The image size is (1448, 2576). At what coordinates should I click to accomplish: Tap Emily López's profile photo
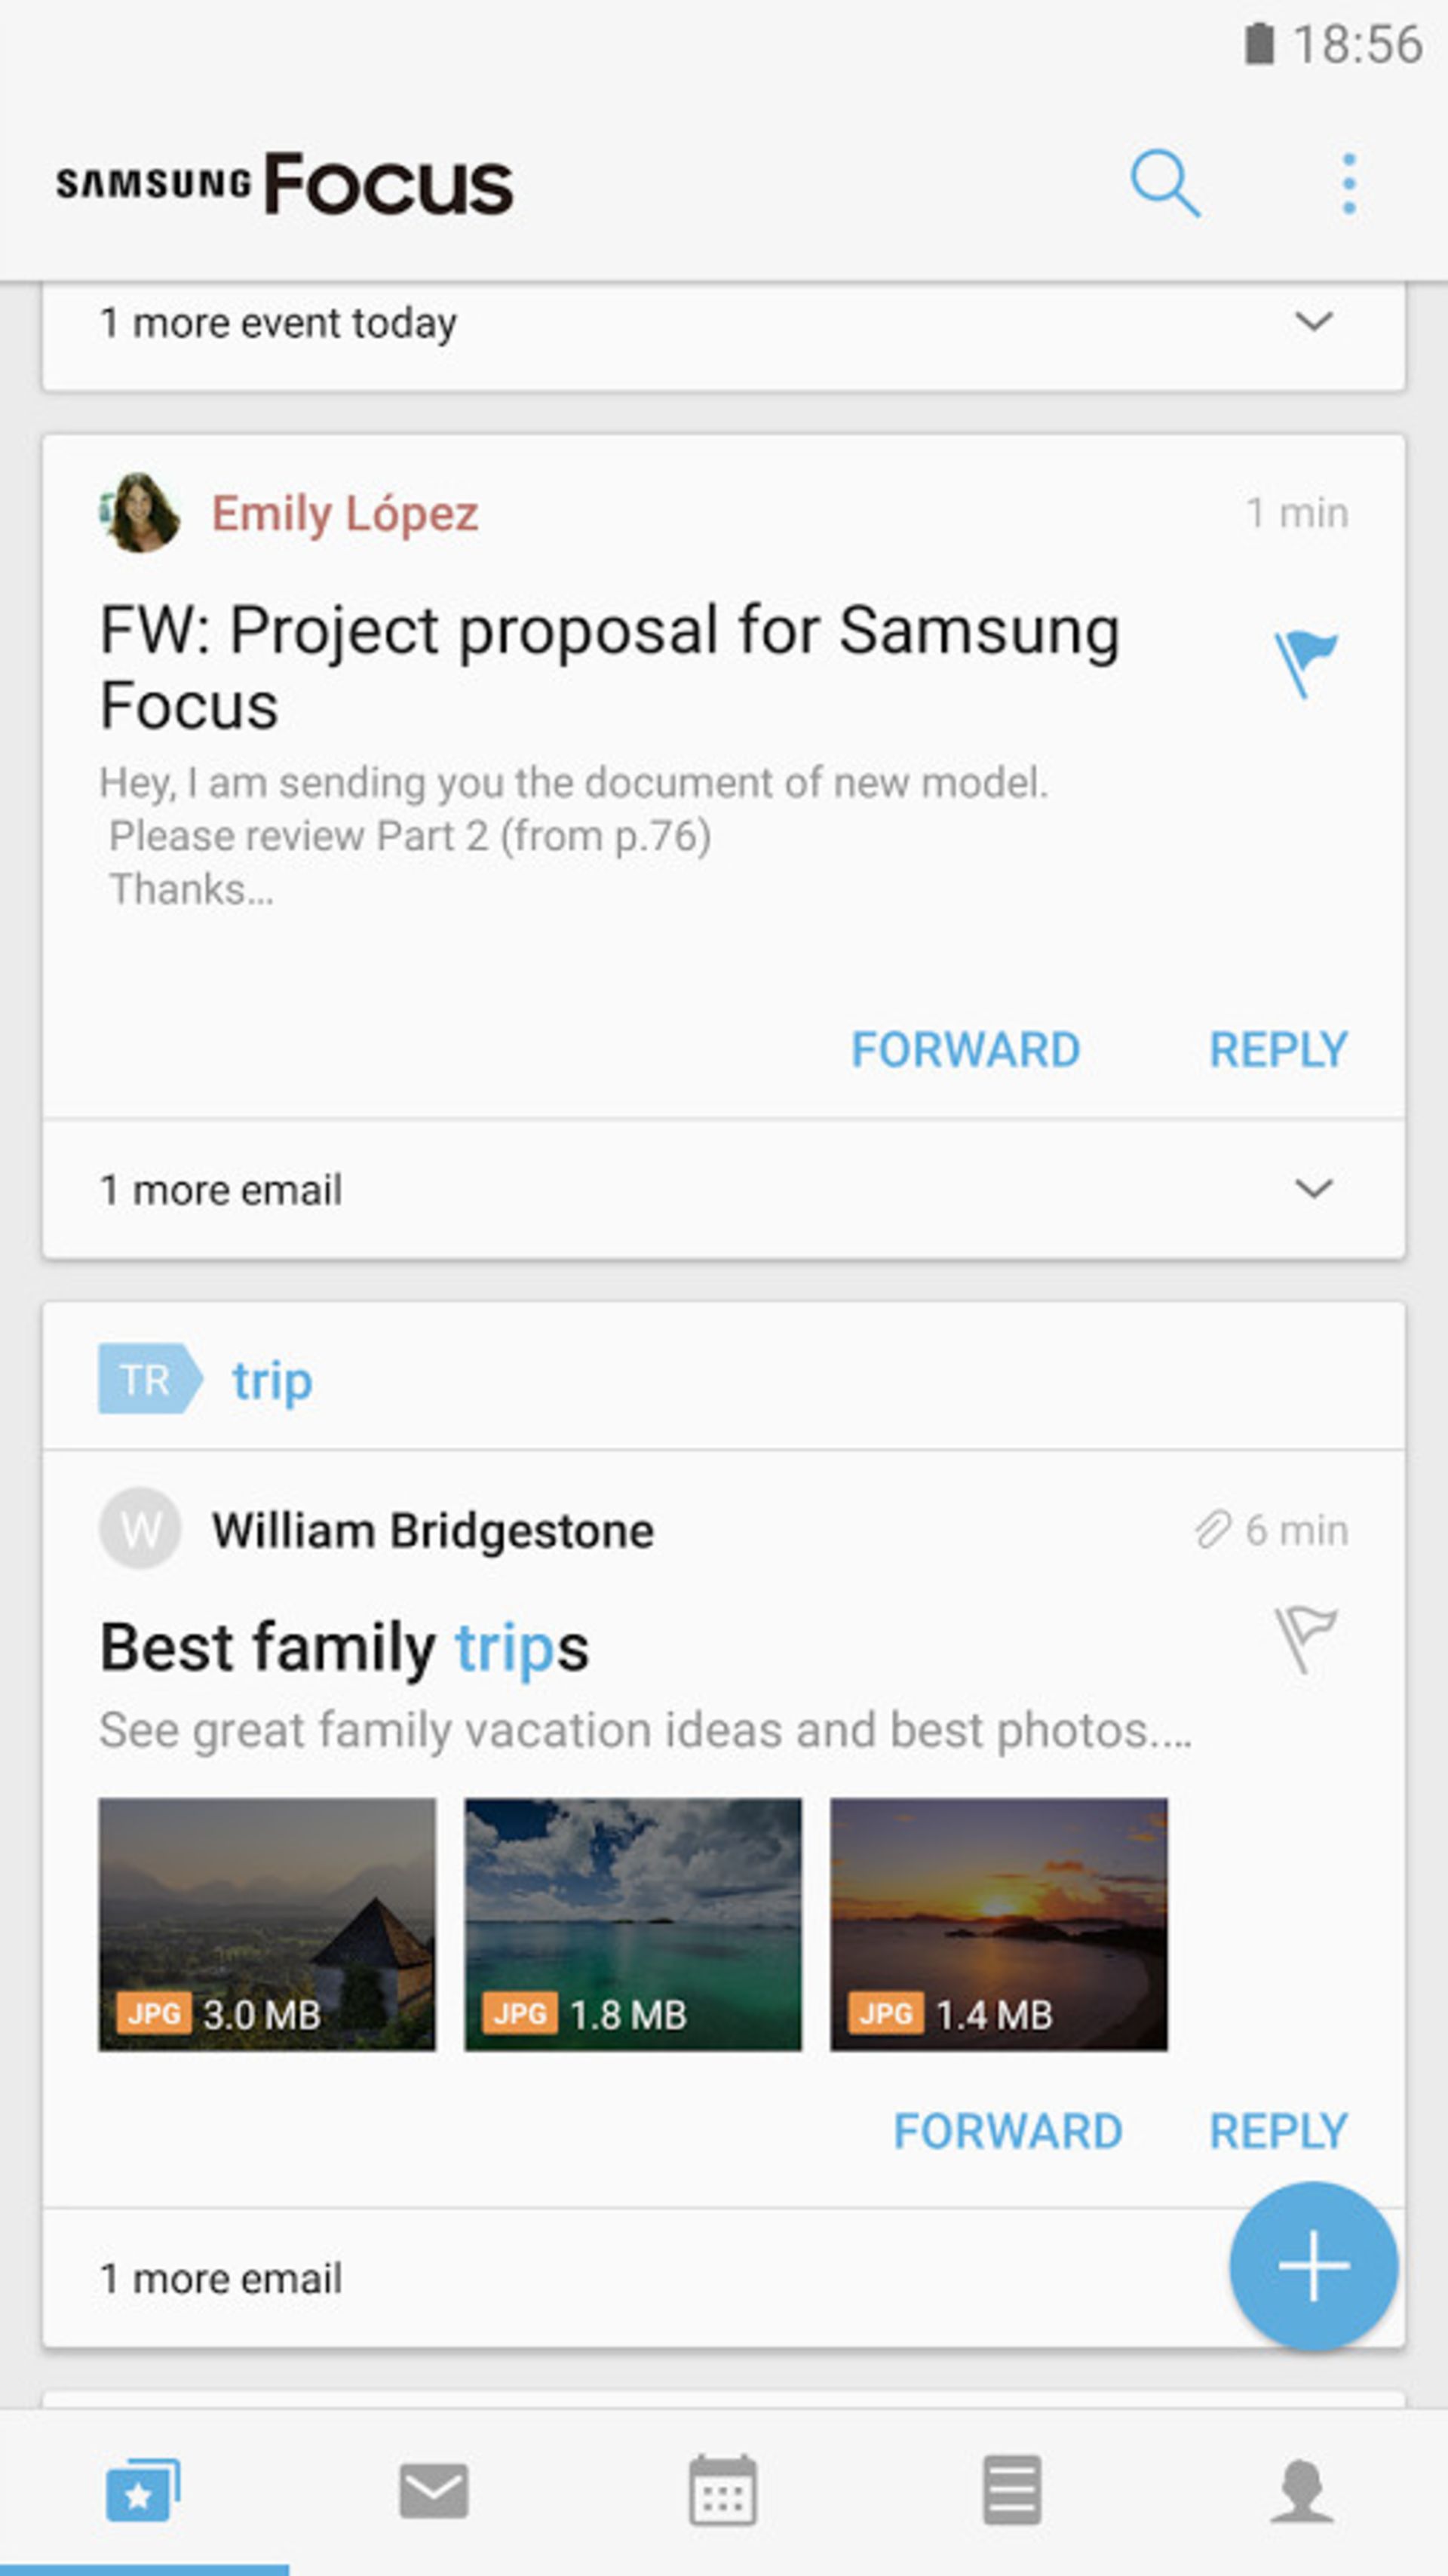point(140,513)
